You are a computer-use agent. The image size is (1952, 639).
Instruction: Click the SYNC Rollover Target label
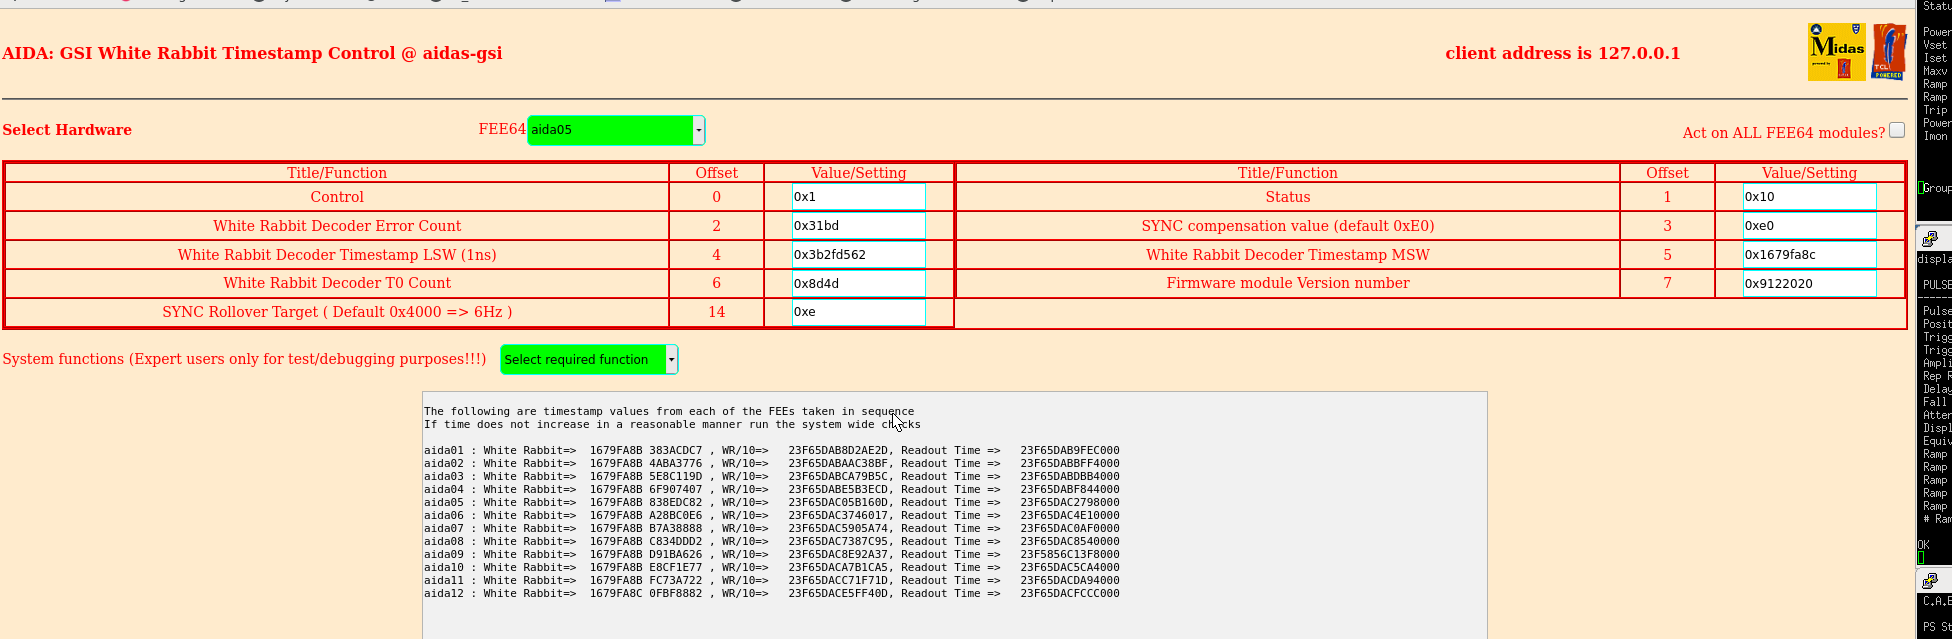pos(337,312)
